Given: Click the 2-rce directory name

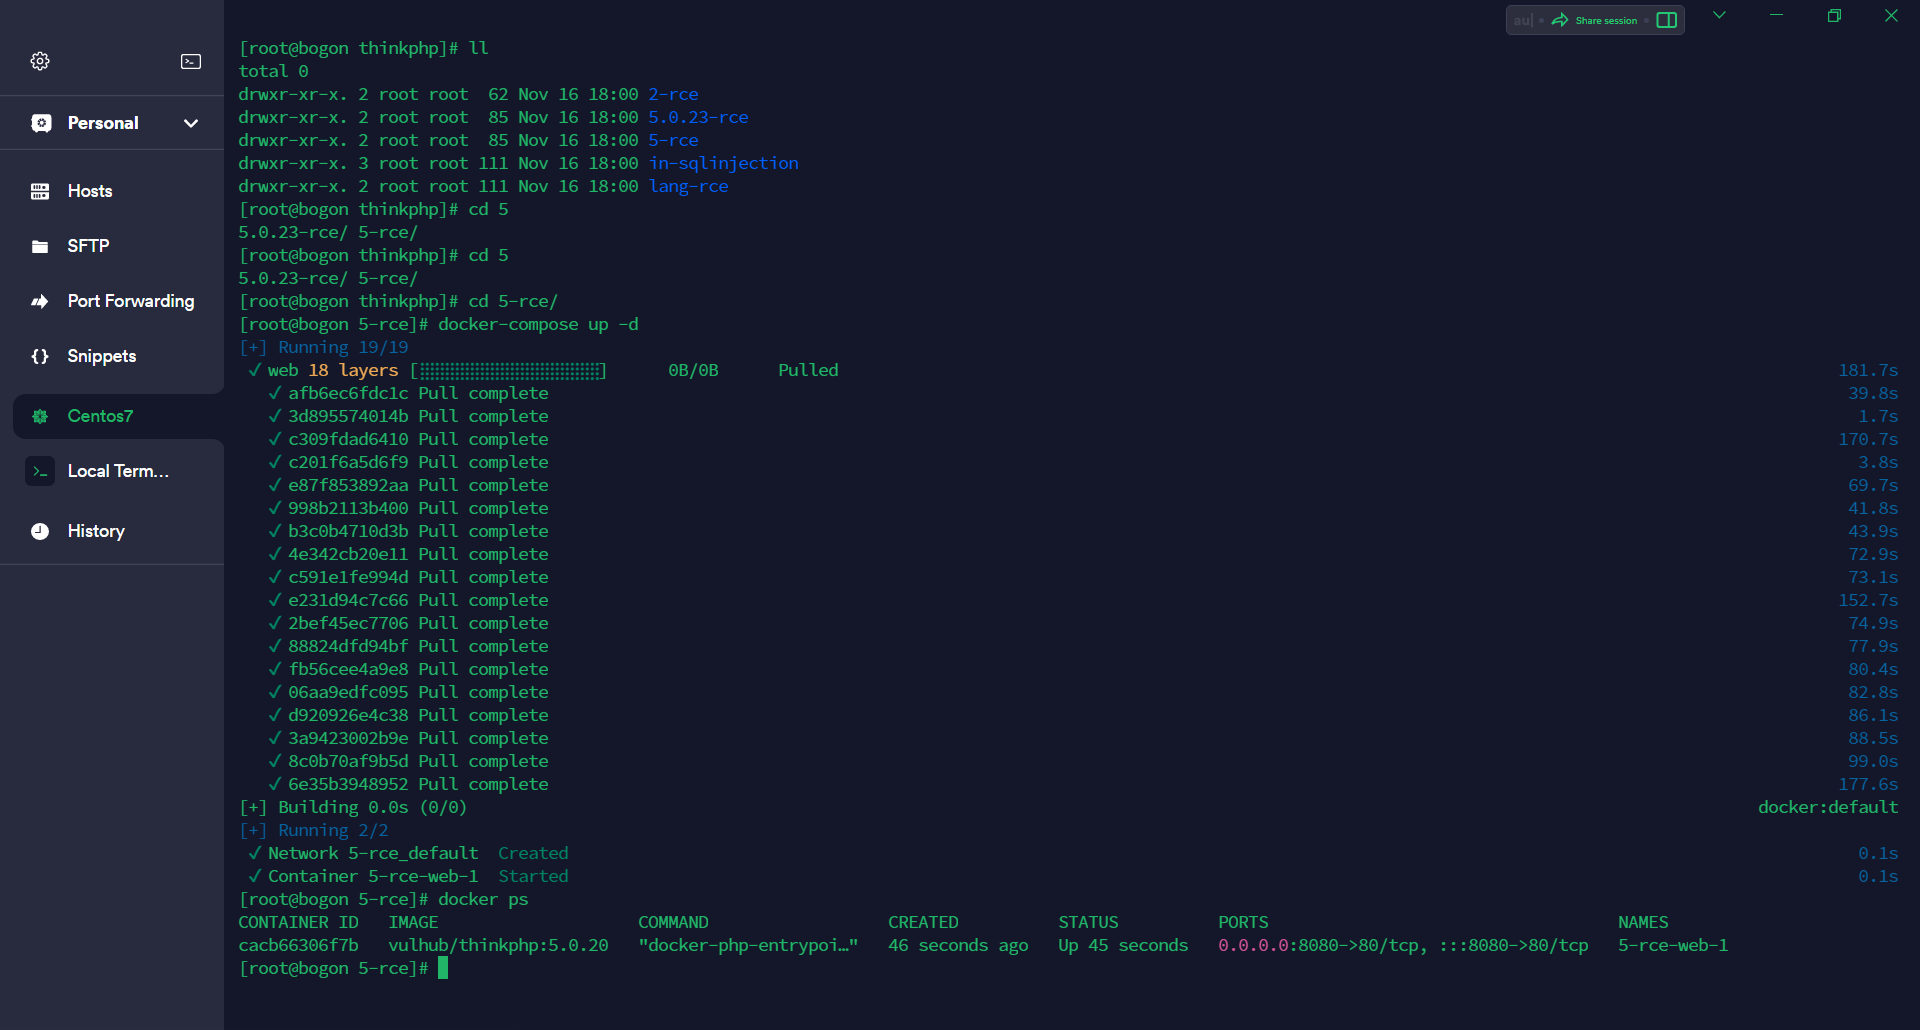Looking at the screenshot, I should 673,94.
